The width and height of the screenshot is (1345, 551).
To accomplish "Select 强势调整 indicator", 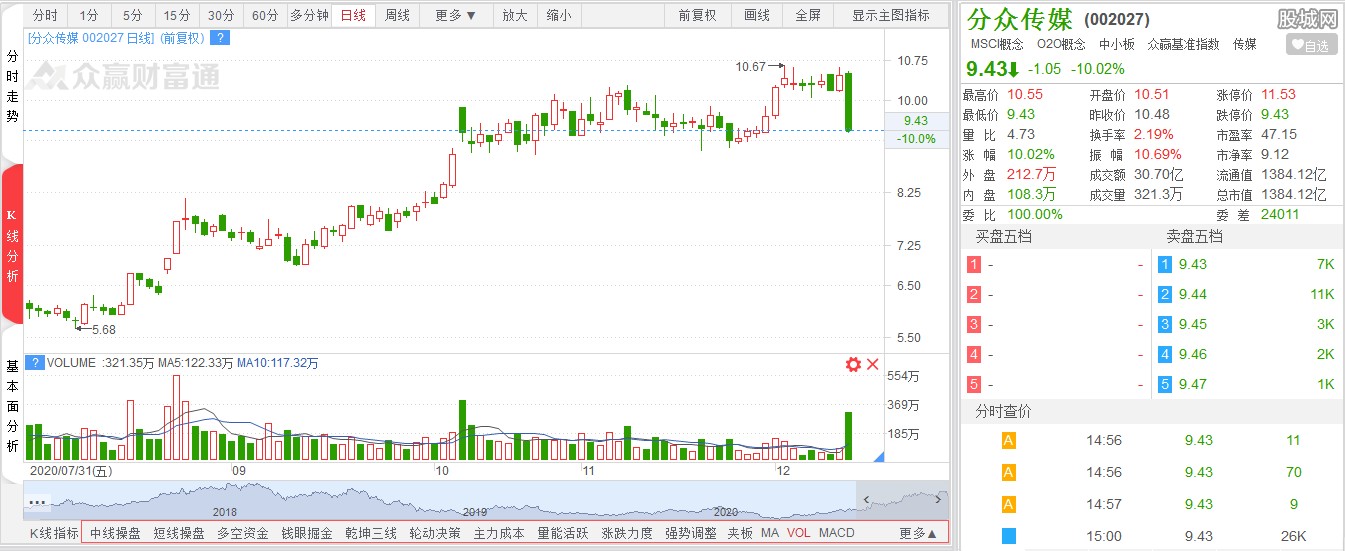I will (x=691, y=533).
